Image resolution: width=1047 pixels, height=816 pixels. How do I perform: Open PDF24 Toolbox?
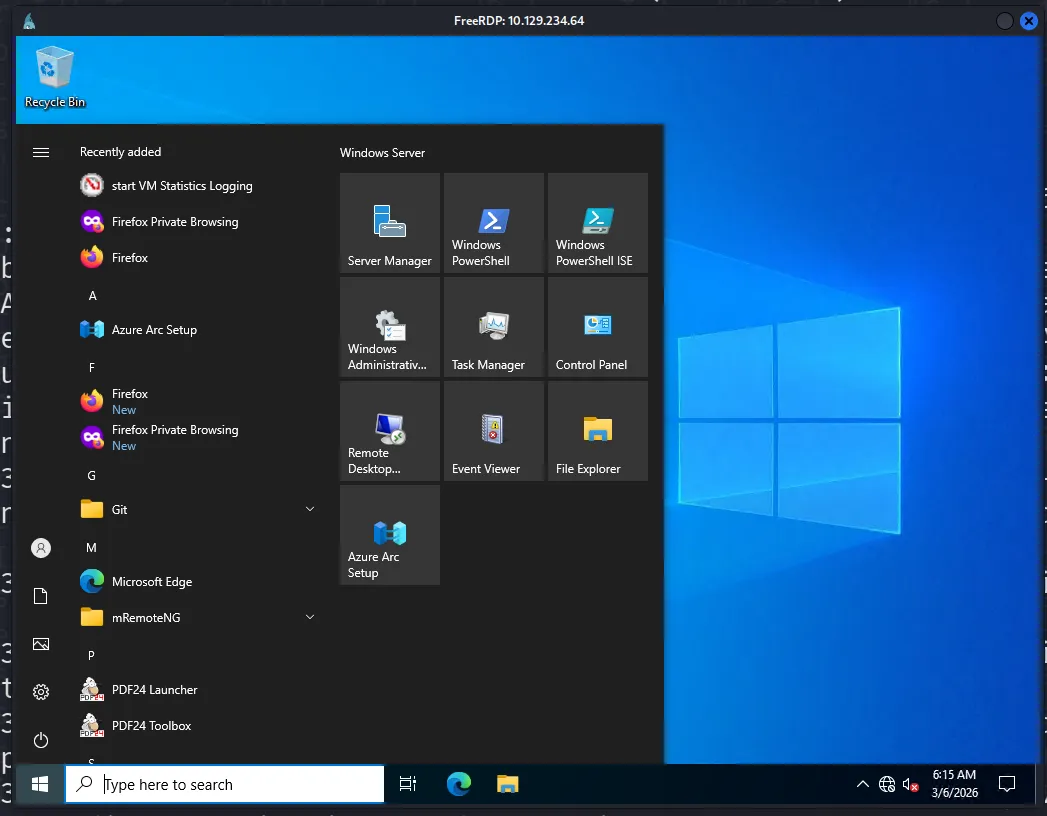(x=197, y=726)
